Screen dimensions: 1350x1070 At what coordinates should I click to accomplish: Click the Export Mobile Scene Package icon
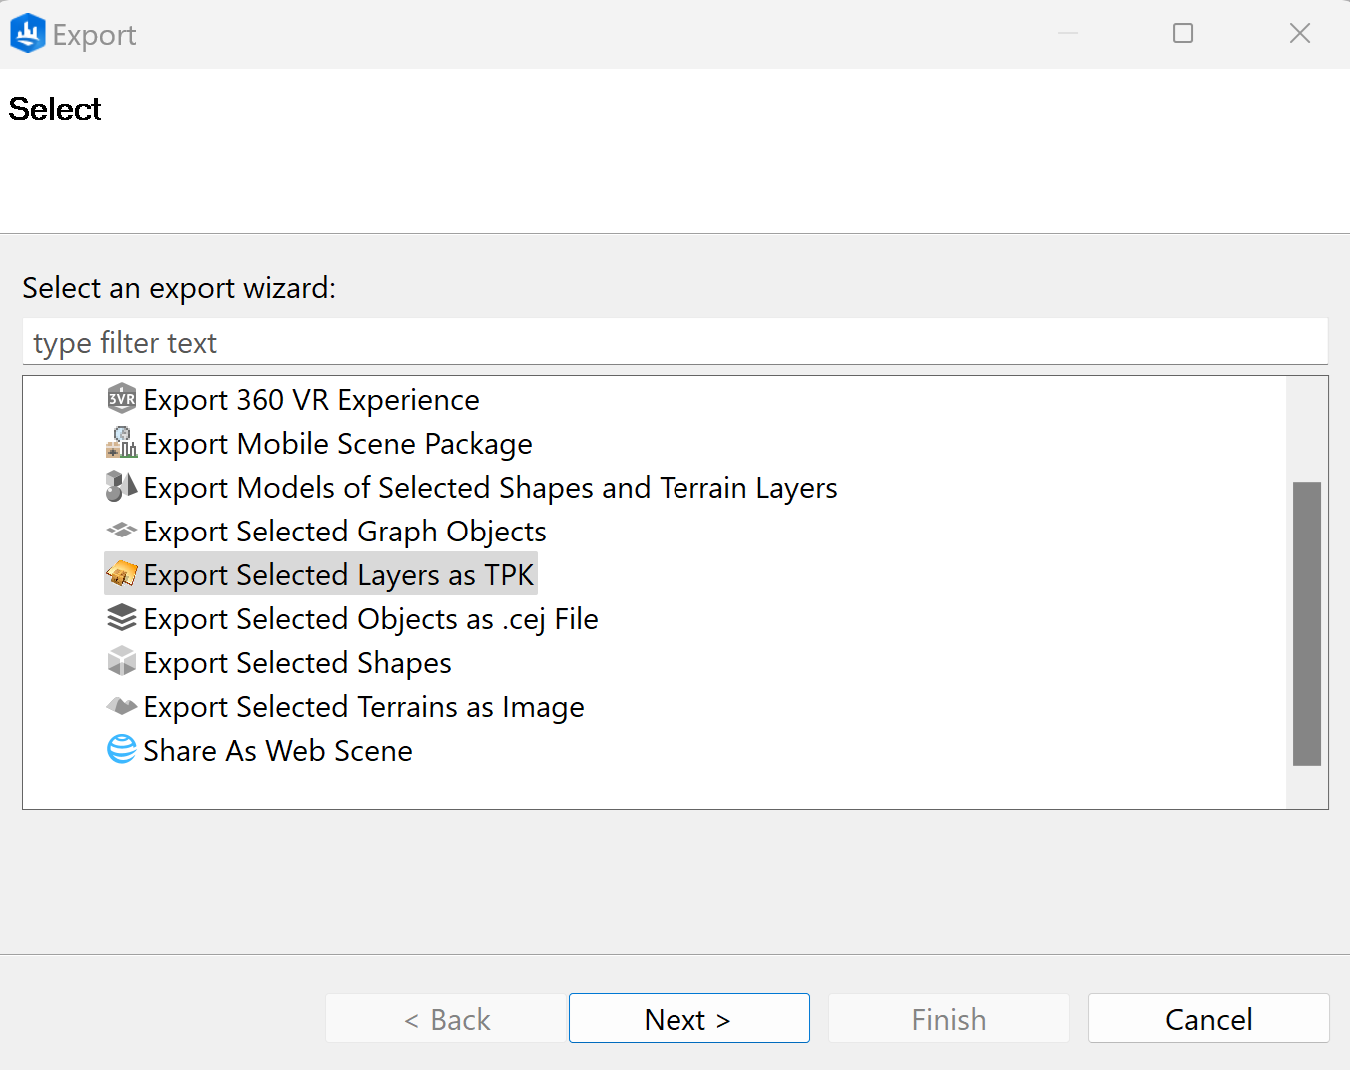click(x=121, y=443)
